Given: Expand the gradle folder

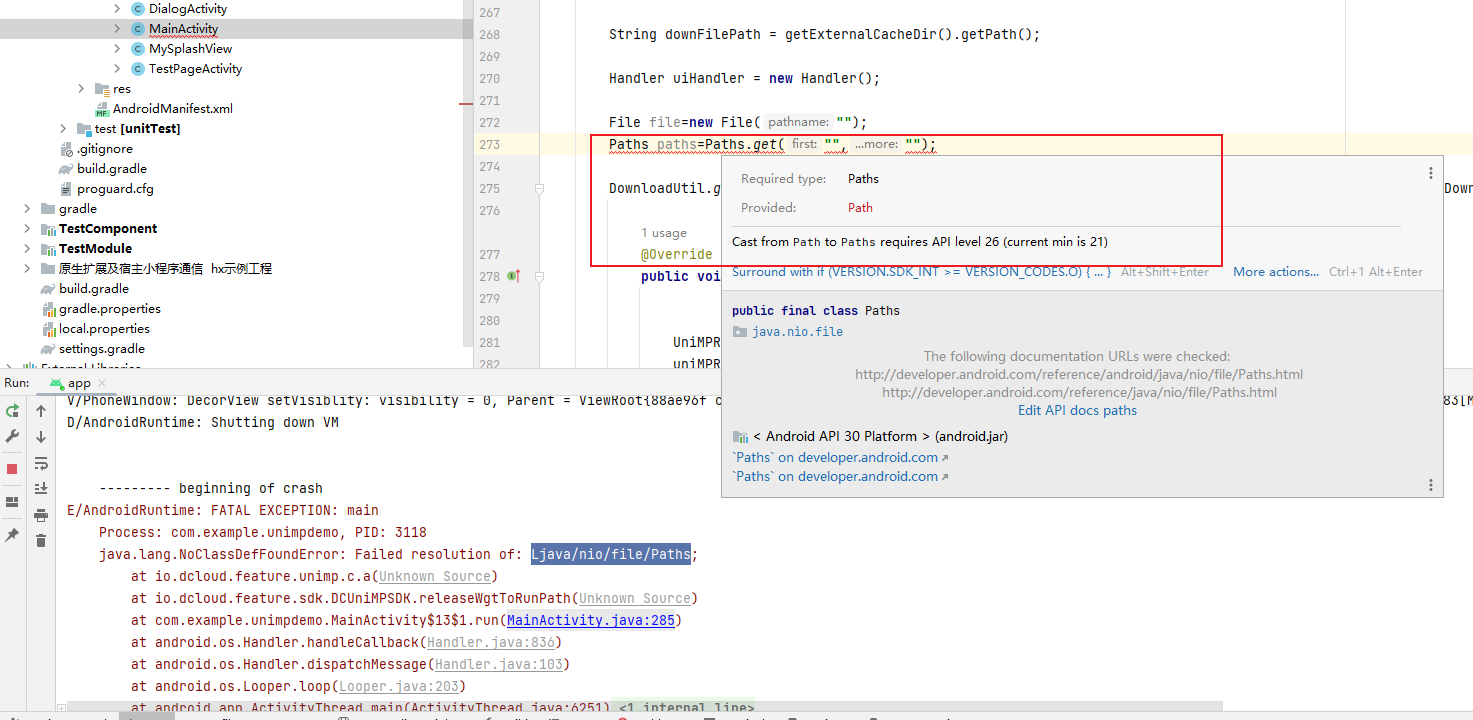Looking at the screenshot, I should click(x=28, y=209).
